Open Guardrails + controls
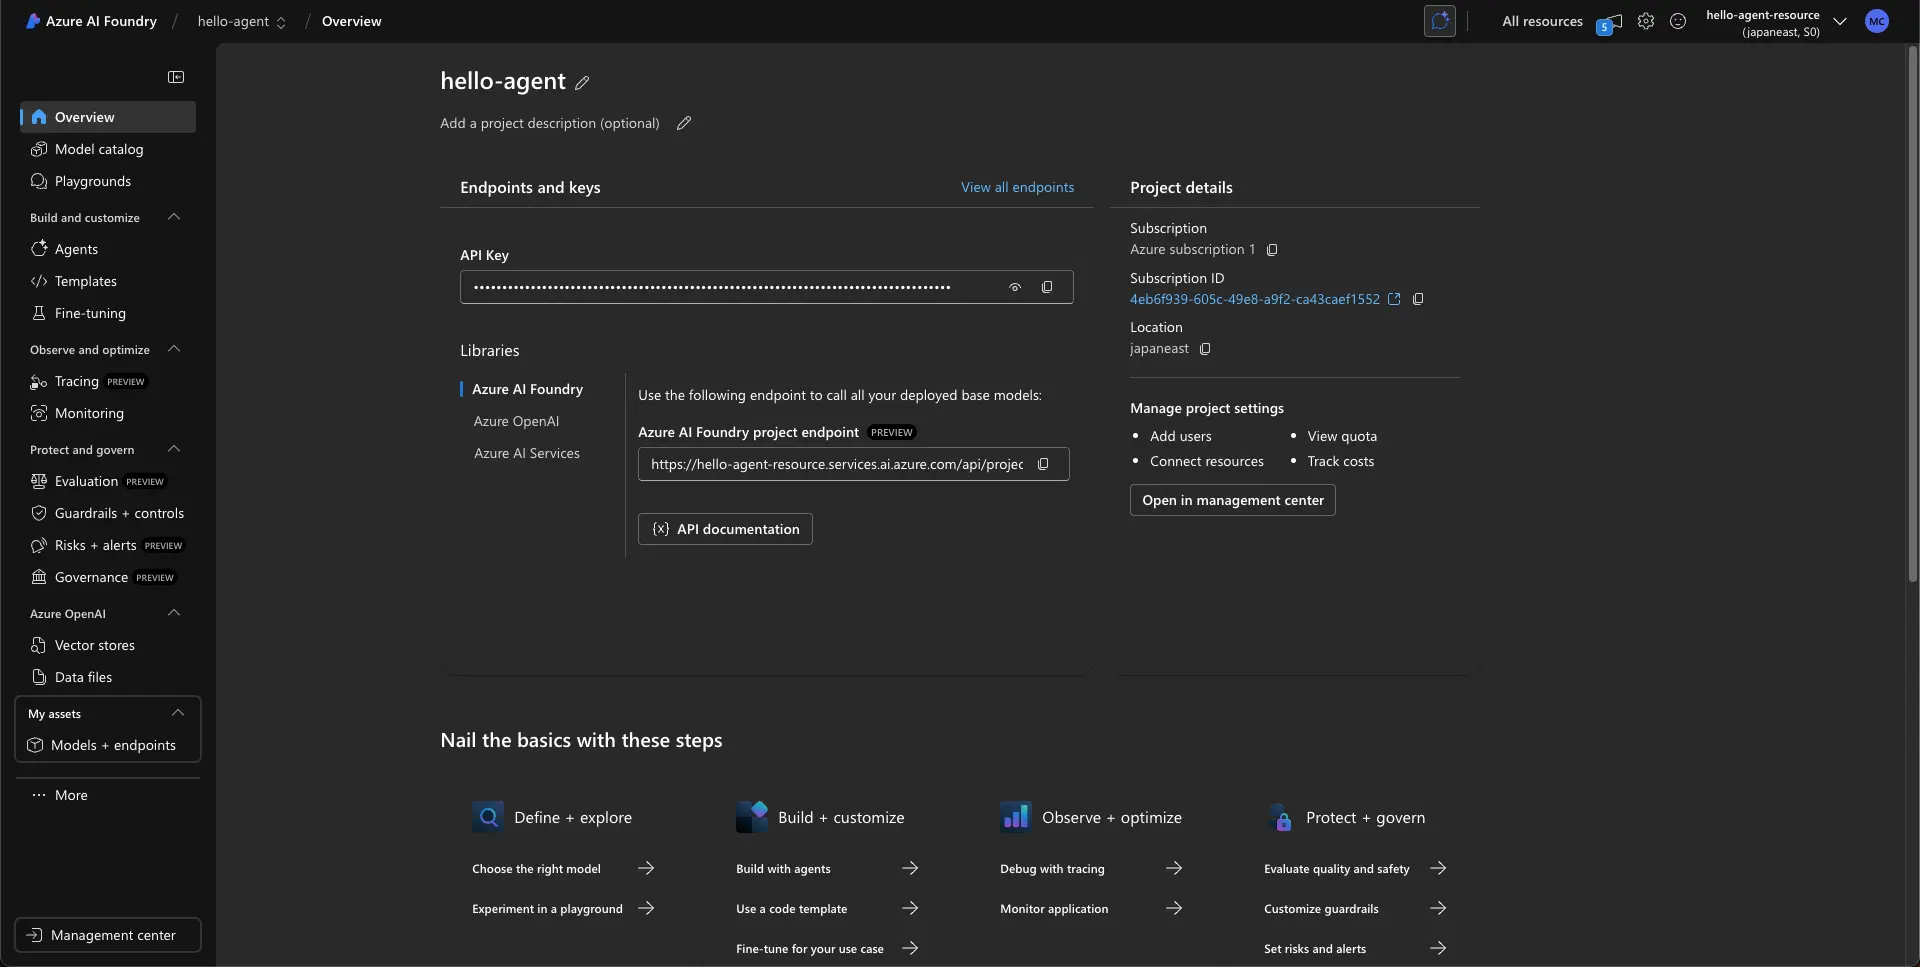The height and width of the screenshot is (967, 1920). (108, 513)
